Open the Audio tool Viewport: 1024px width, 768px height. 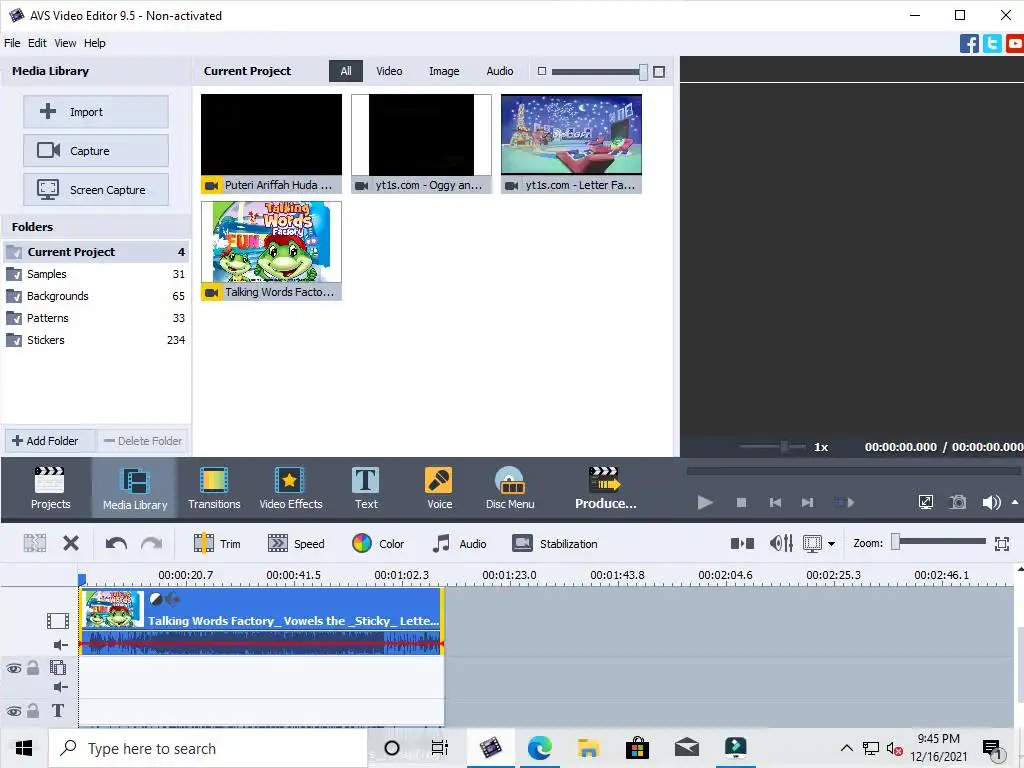[459, 543]
